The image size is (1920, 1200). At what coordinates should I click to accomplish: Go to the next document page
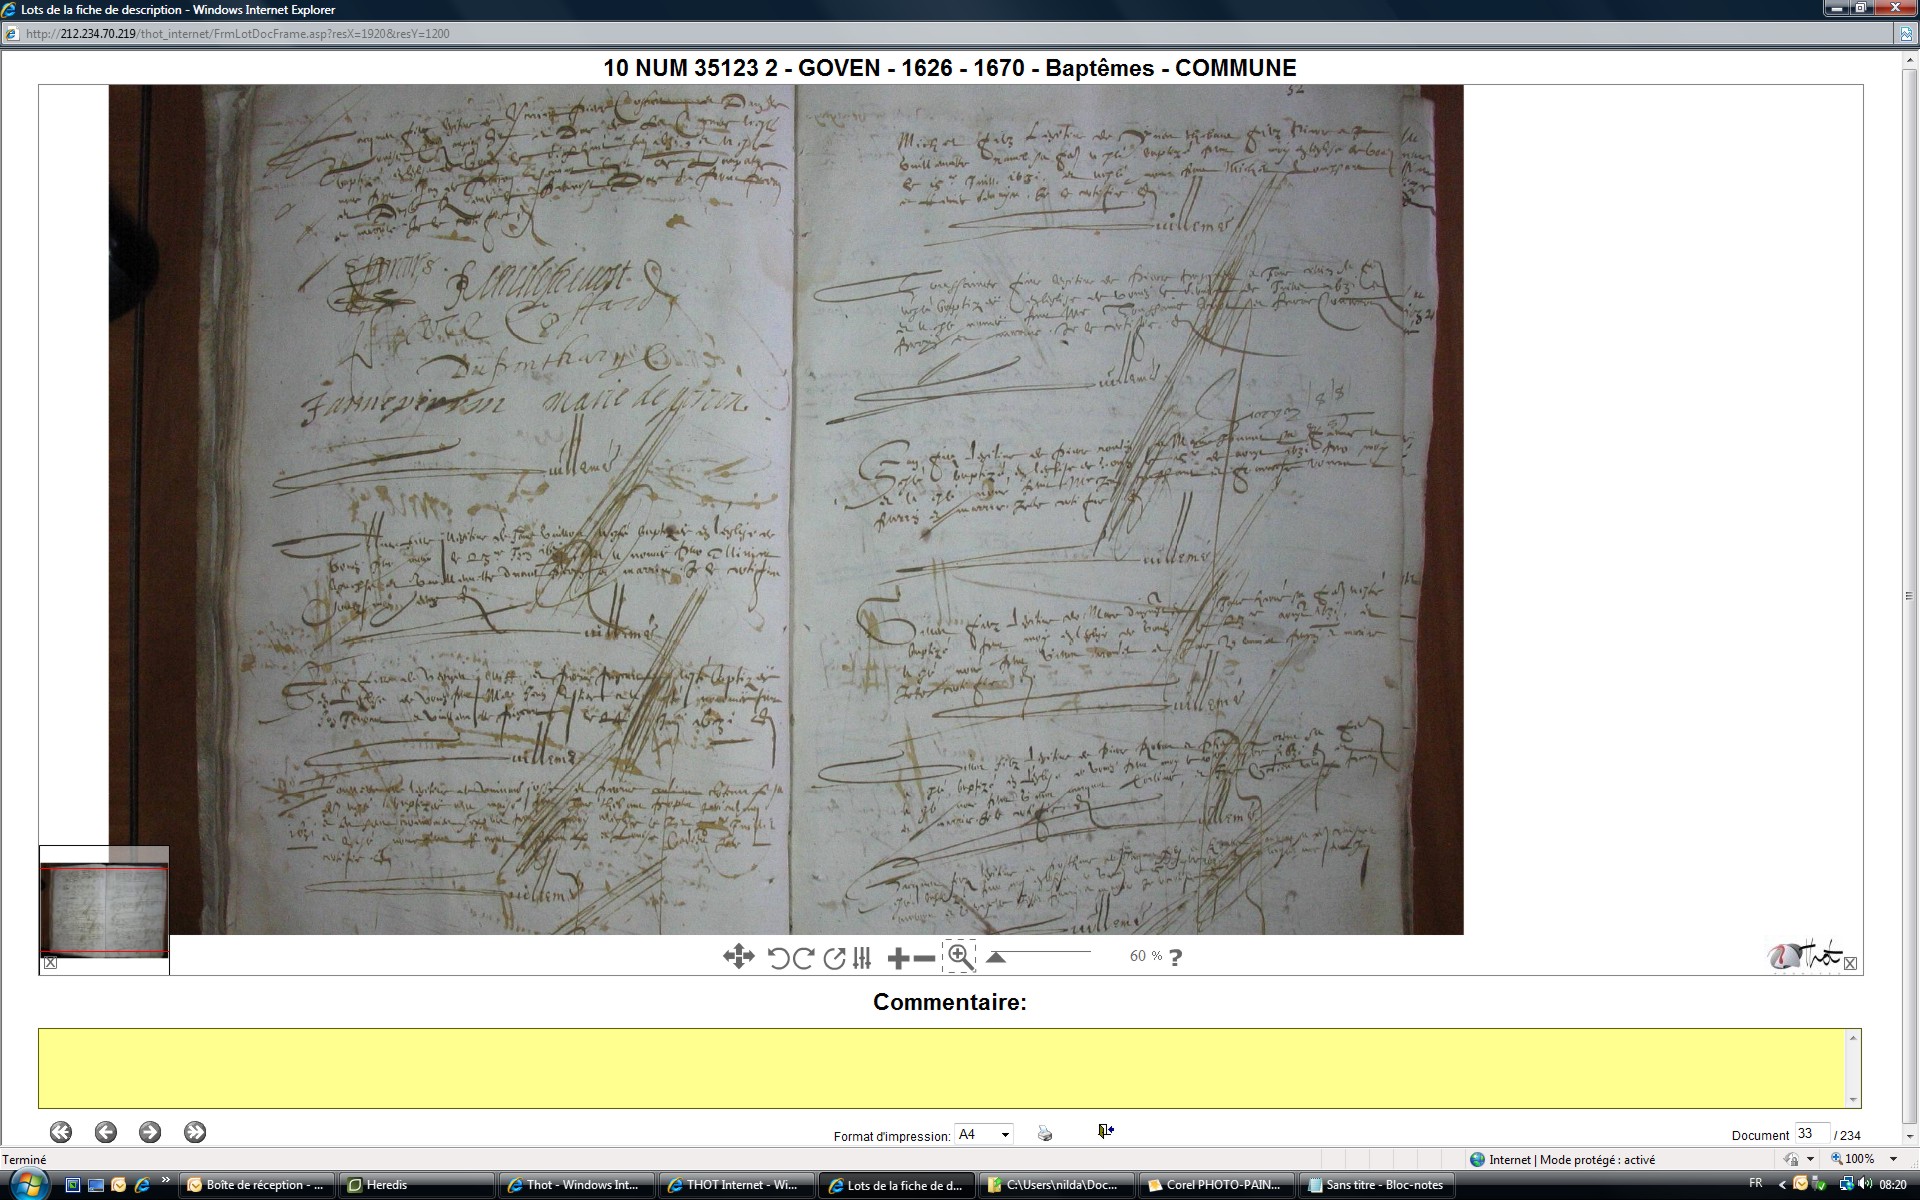coord(150,1132)
